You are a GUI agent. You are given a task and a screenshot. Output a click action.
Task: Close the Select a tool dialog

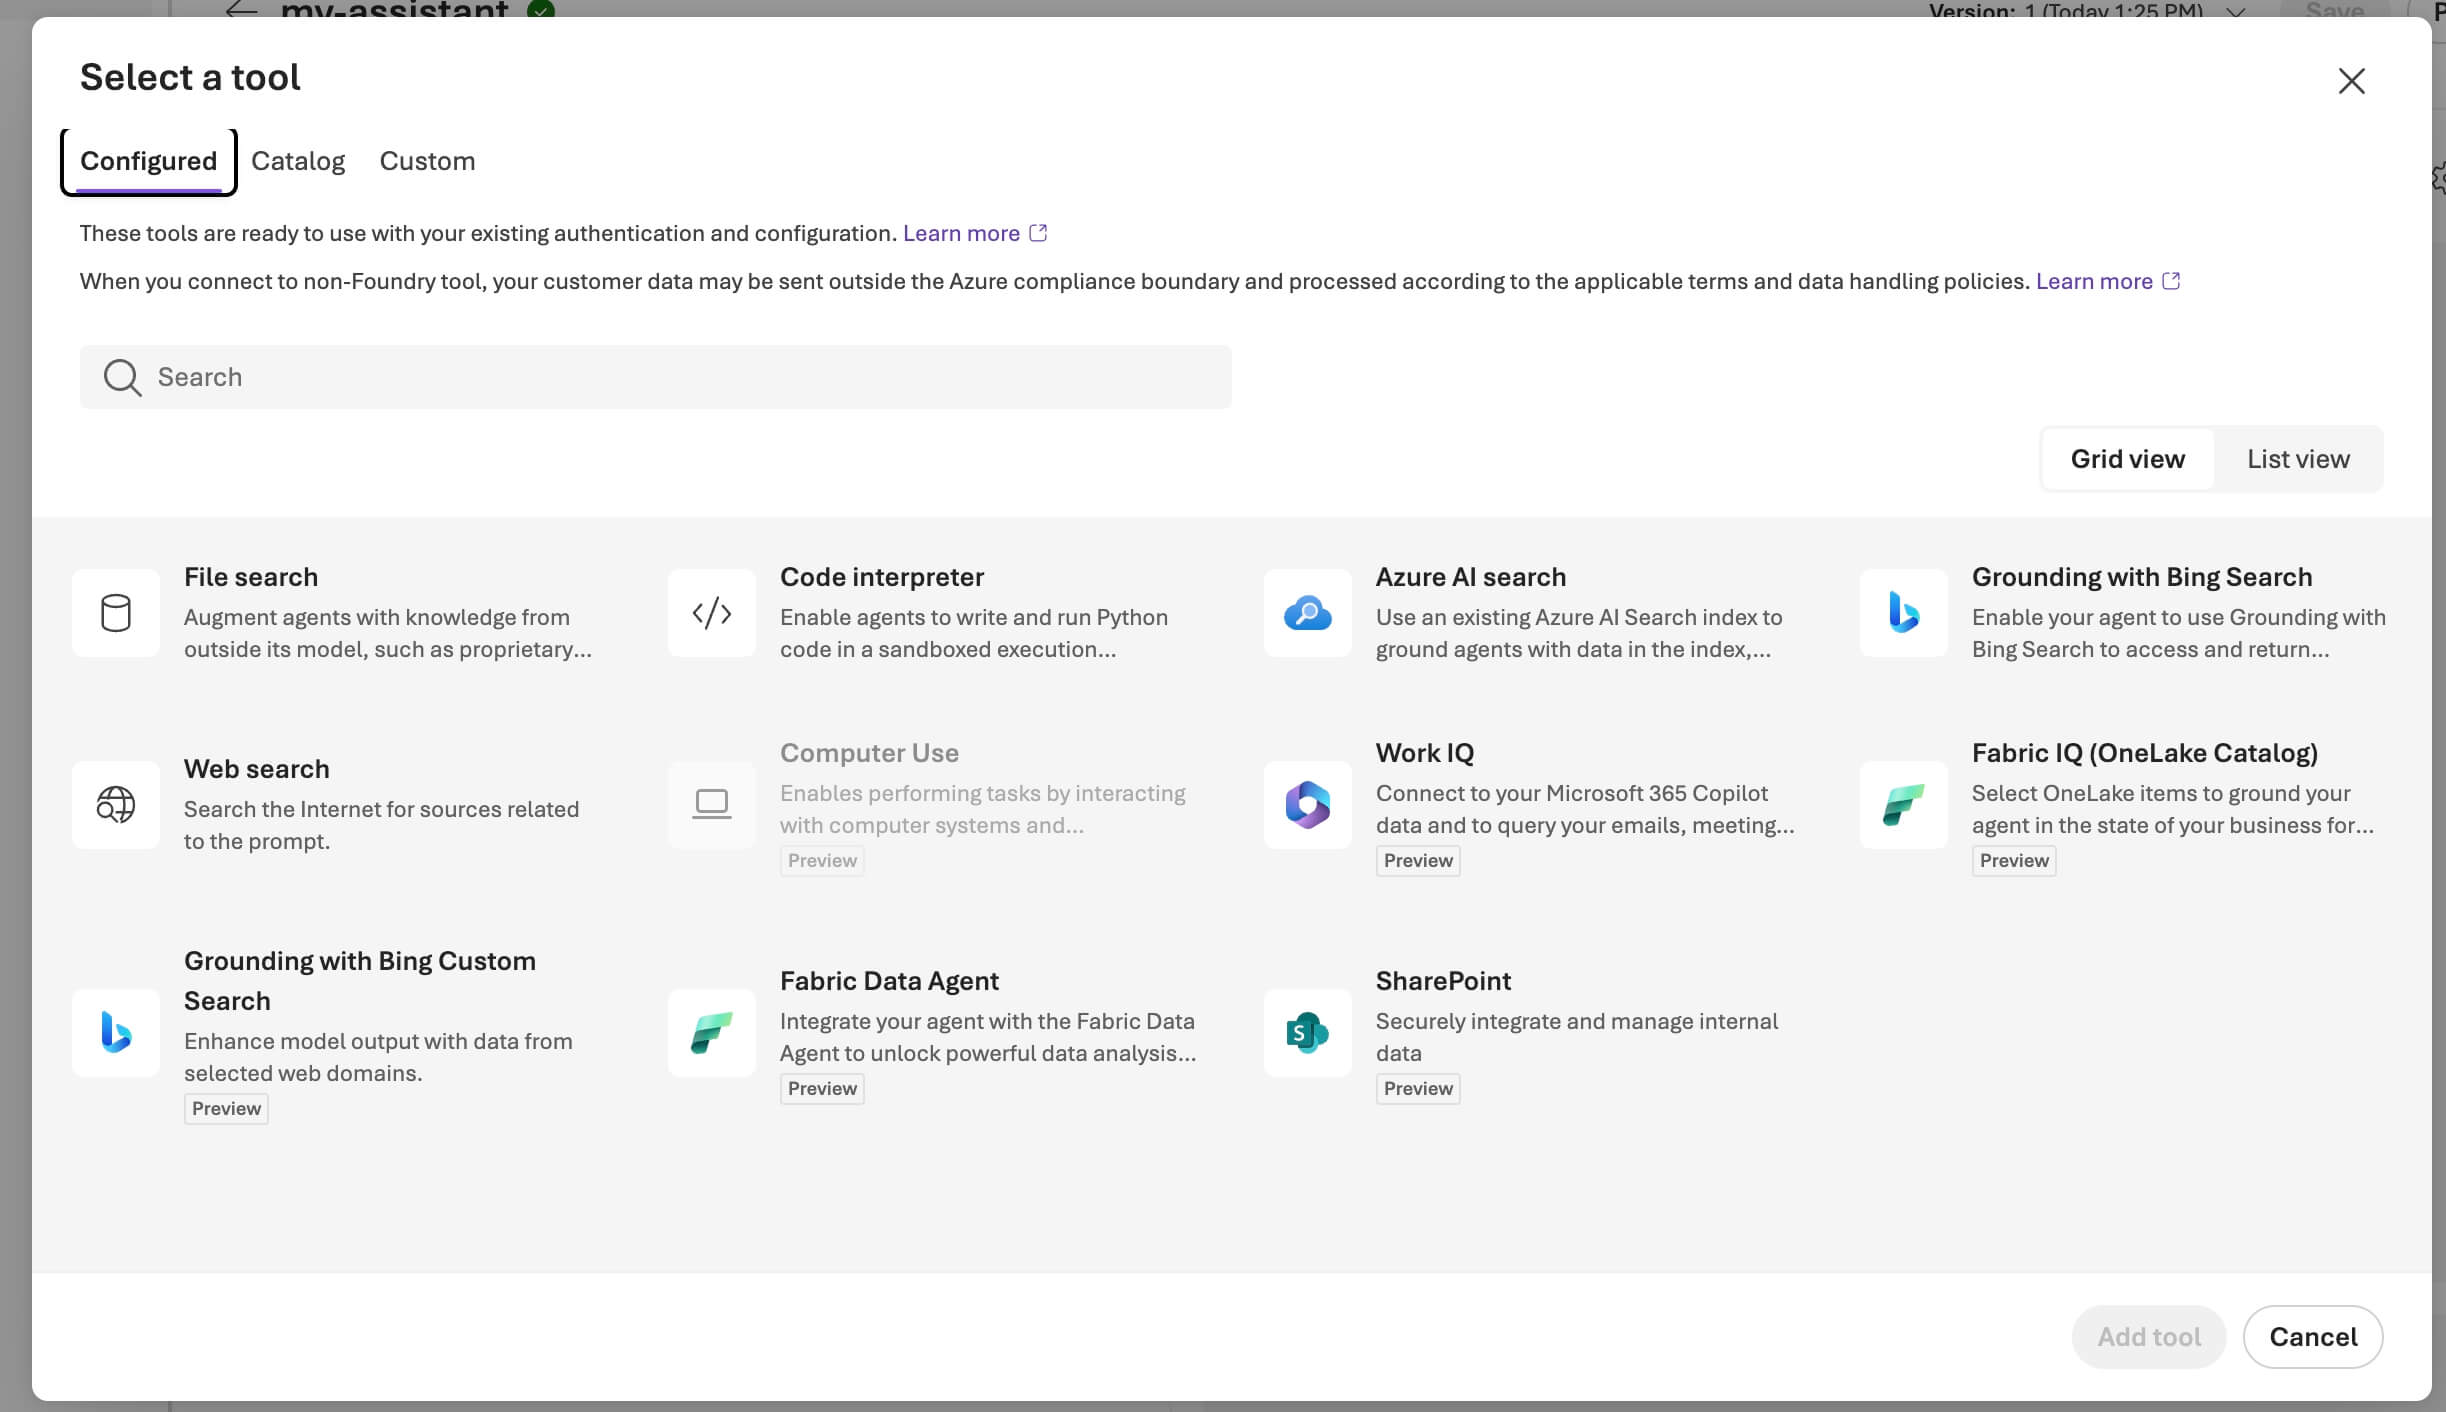pos(2352,81)
